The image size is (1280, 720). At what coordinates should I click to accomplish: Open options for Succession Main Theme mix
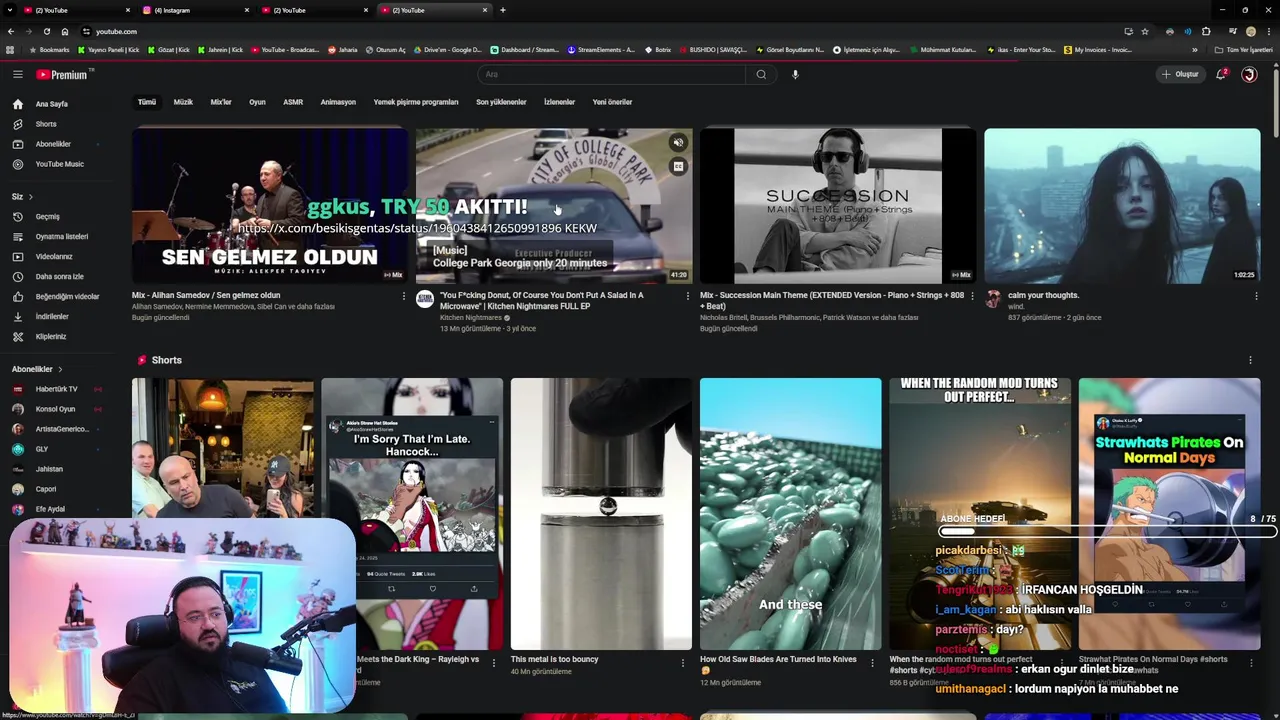[x=972, y=296]
